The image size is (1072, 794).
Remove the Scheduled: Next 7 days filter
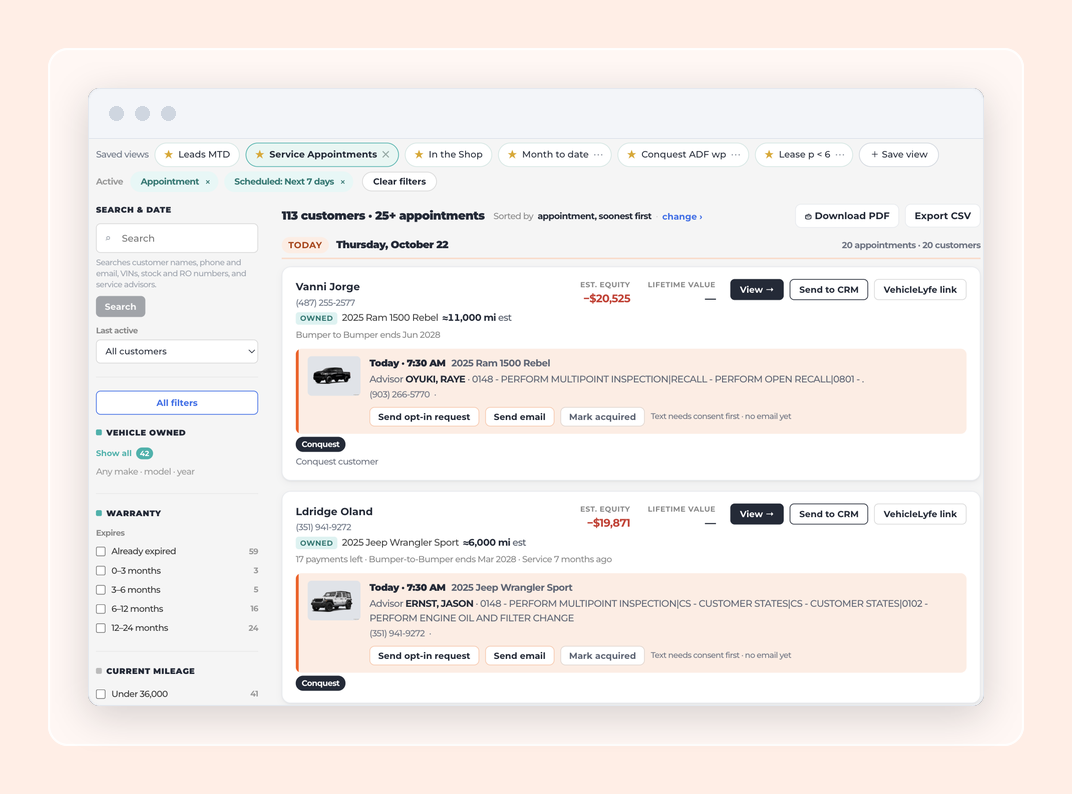[343, 182]
